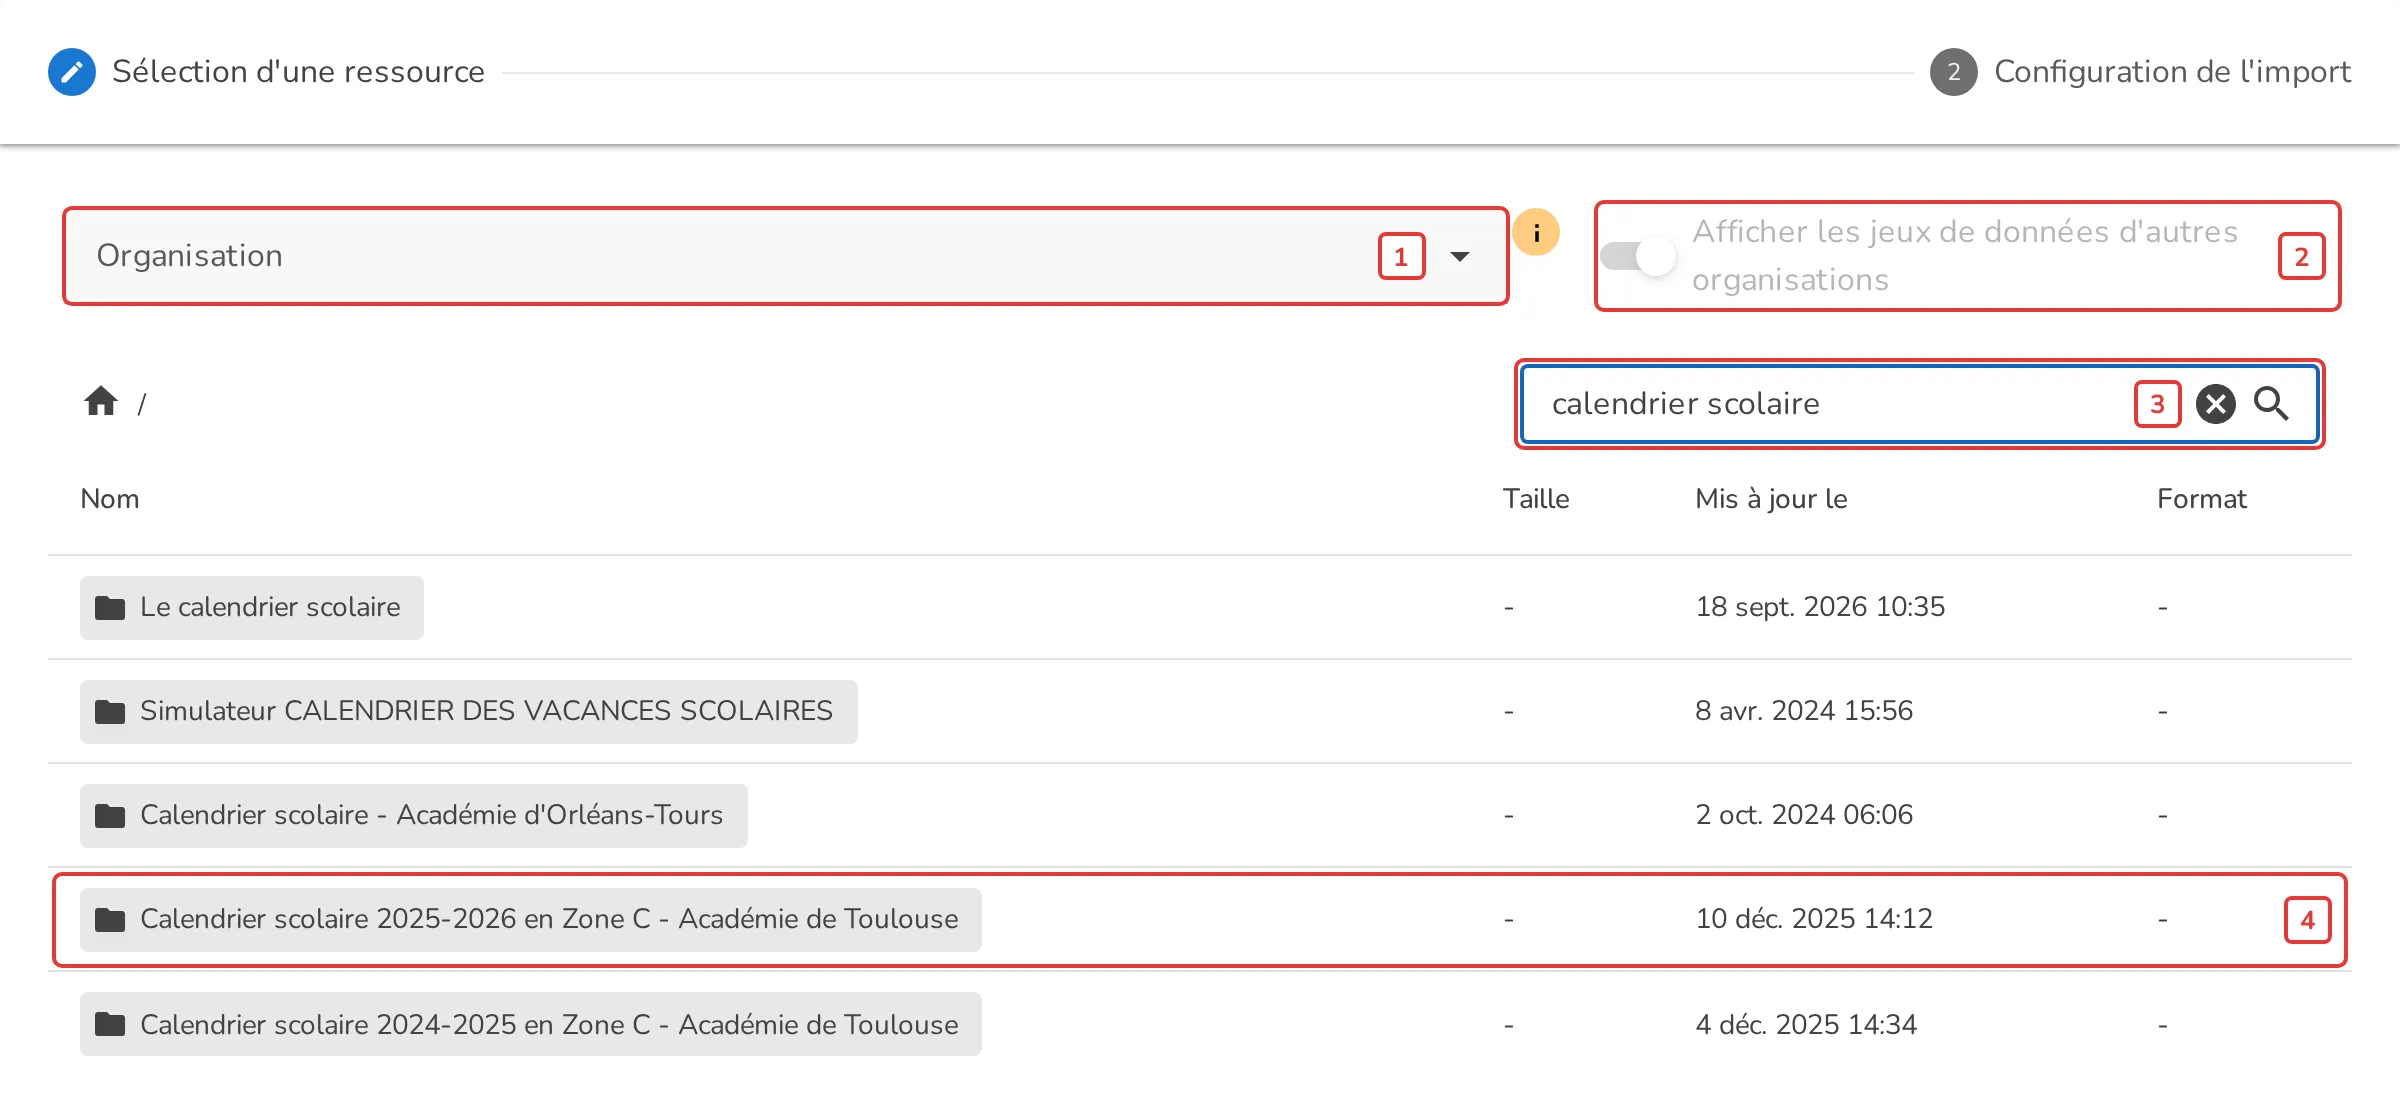2400x1096 pixels.
Task: Click the 'Mis à jour le' column header
Action: 1771,499
